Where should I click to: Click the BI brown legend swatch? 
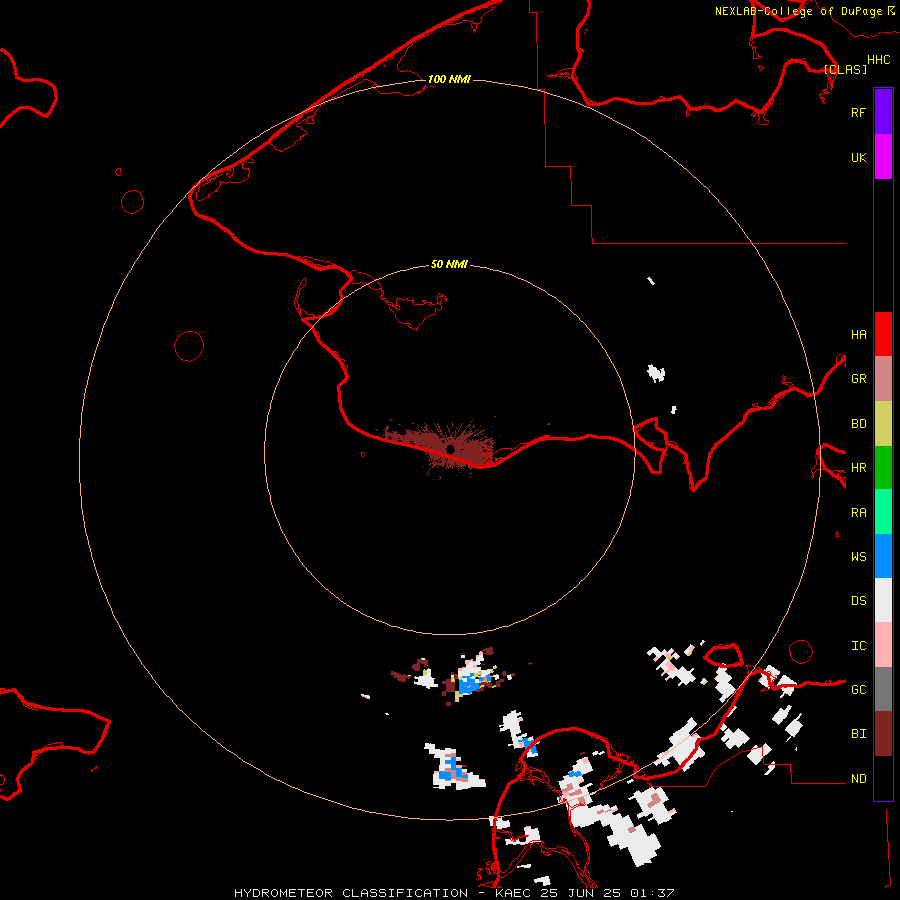[x=883, y=734]
